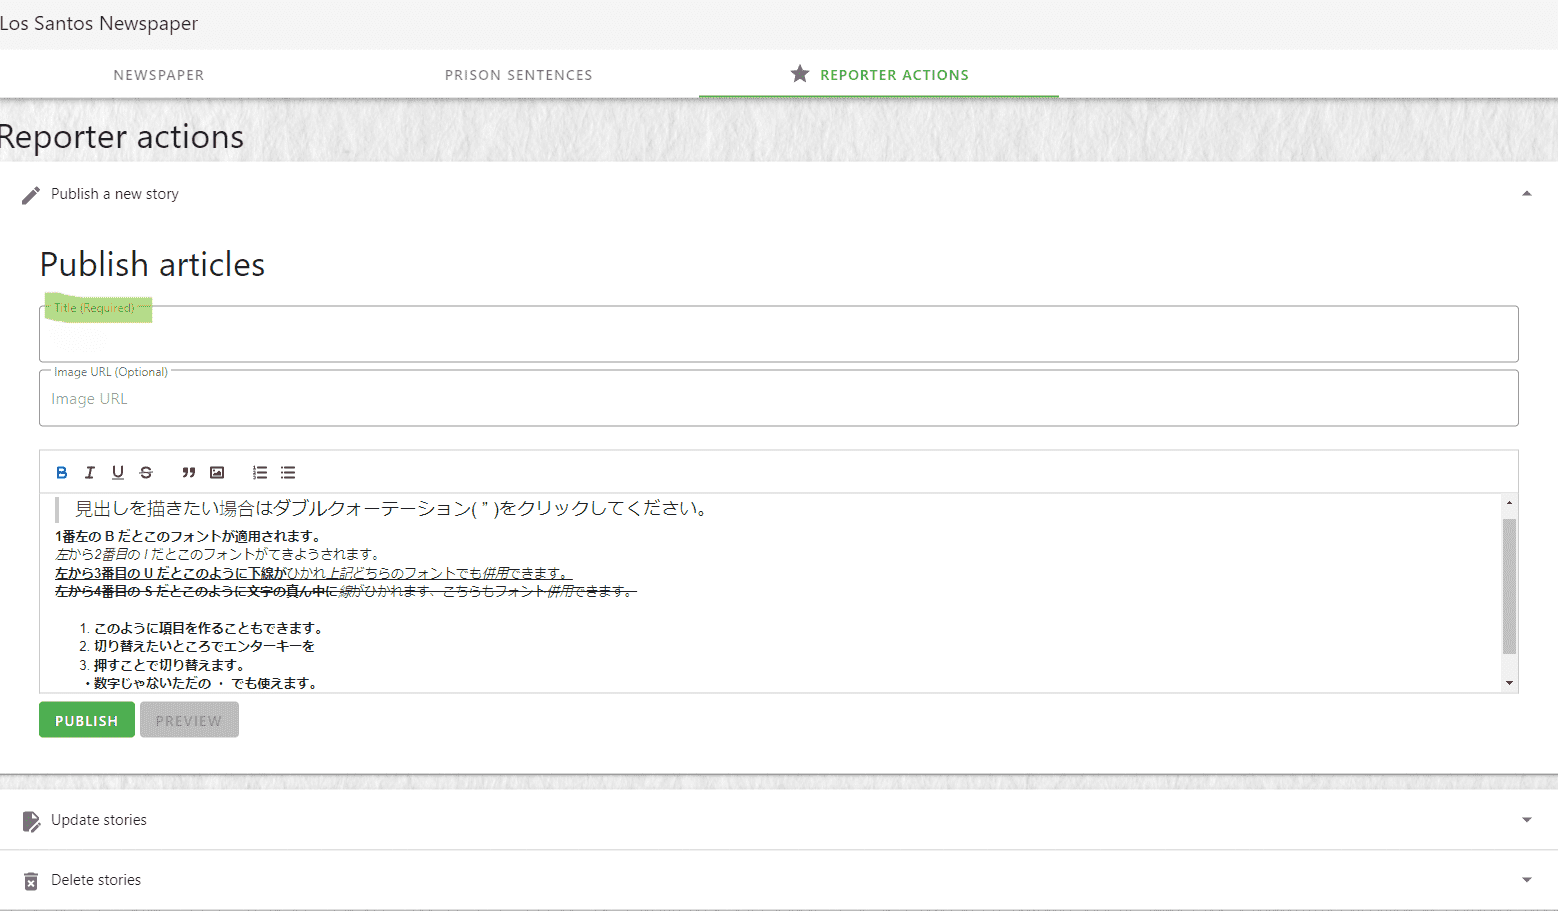Expand the Delete stories panel arrow
Screen dimensions: 1558x911
click(1527, 880)
